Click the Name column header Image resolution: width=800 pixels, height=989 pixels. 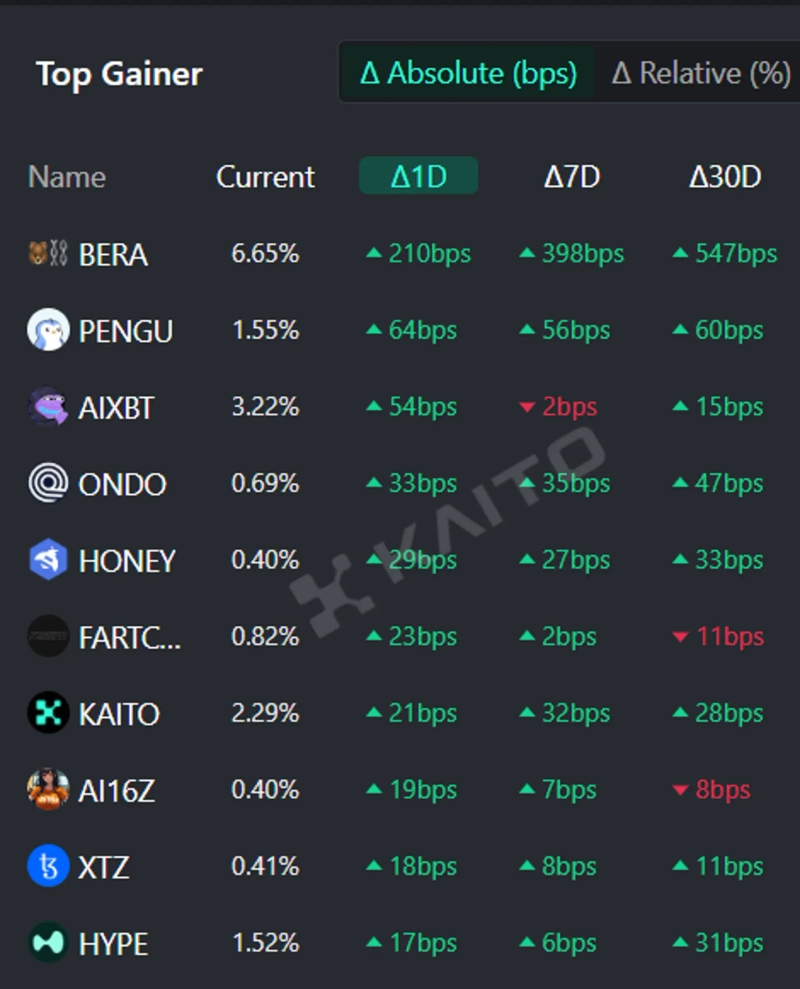coord(67,177)
